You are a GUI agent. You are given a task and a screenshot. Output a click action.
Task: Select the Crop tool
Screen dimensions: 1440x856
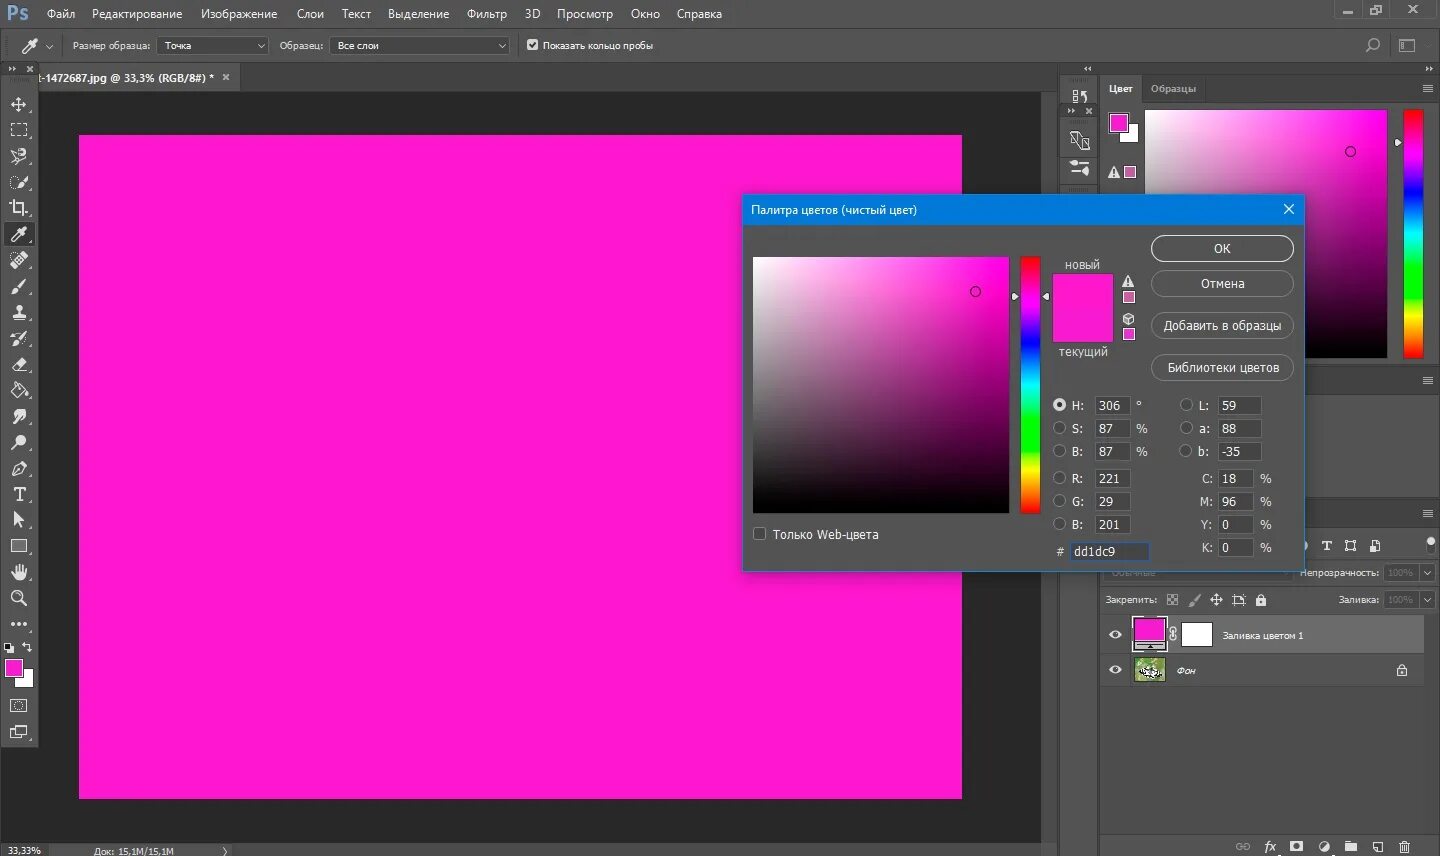point(19,208)
